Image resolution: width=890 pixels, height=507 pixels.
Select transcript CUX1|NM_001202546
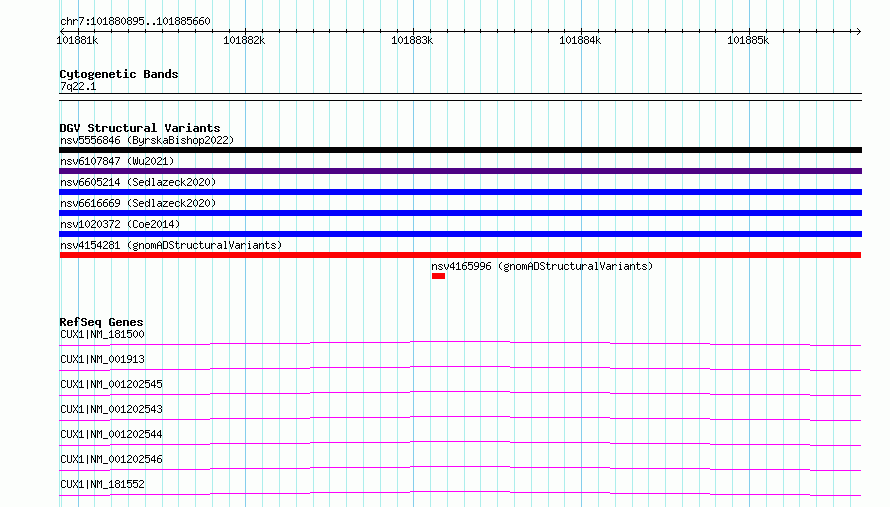pos(111,459)
